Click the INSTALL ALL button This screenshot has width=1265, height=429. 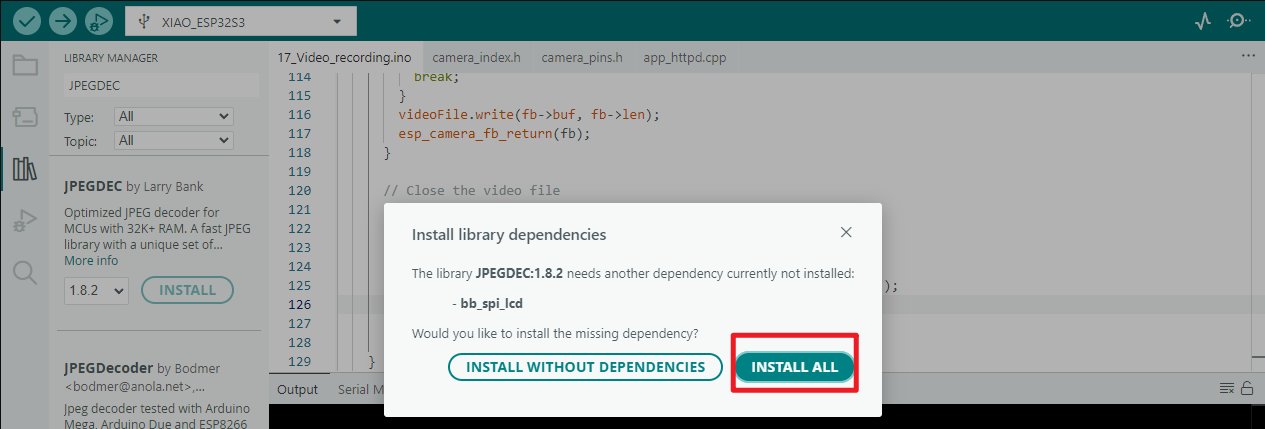794,367
